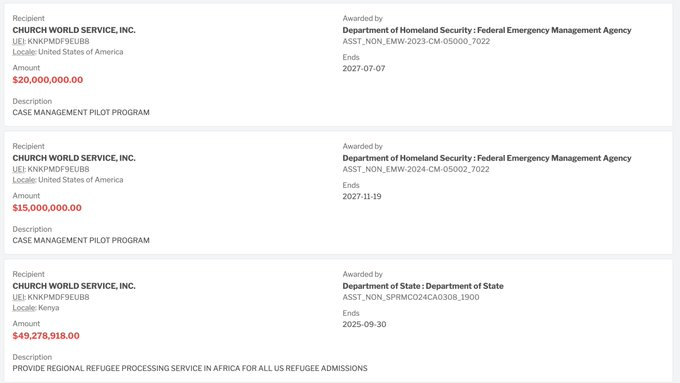The image size is (680, 383).
Task: Open second Church World Service recipient name
Action: click(x=74, y=158)
